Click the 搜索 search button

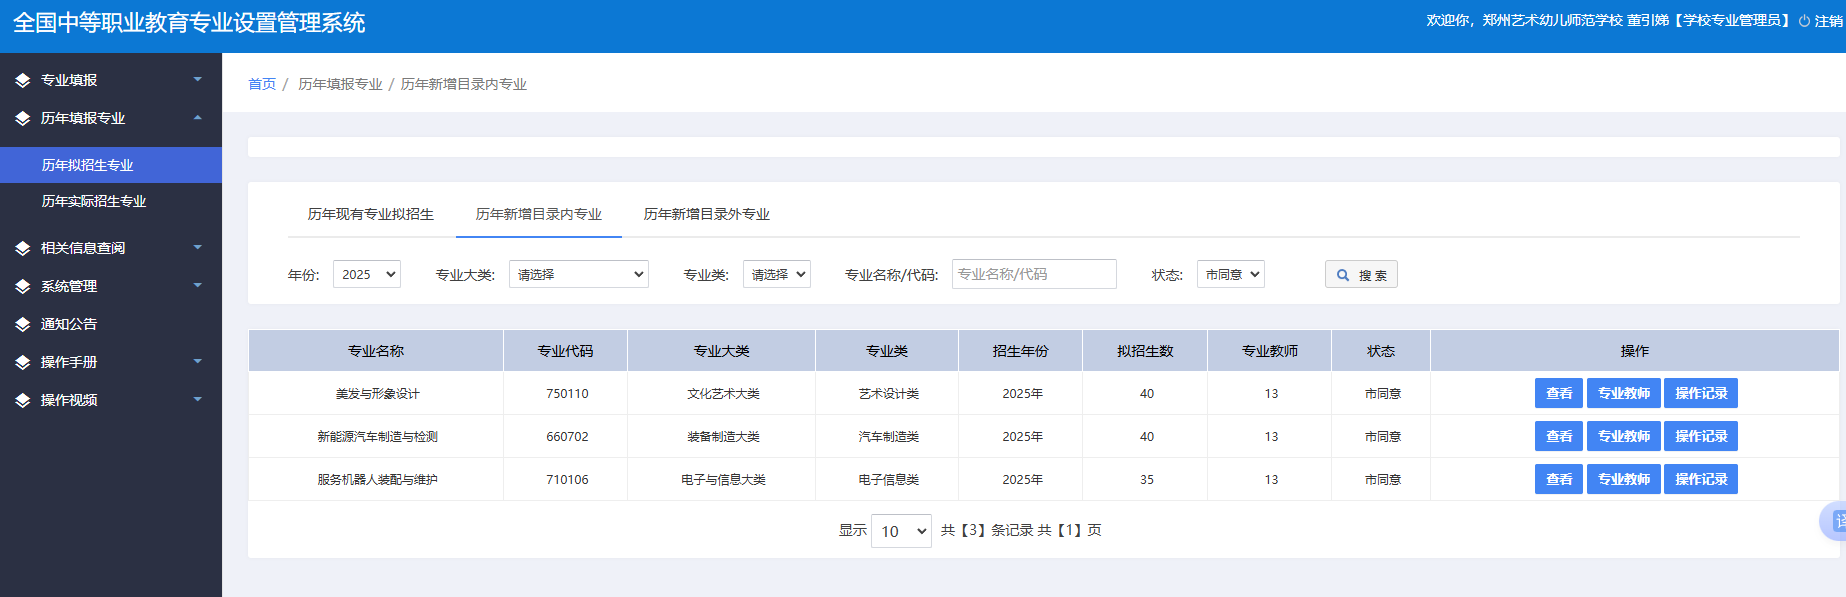tap(1361, 275)
